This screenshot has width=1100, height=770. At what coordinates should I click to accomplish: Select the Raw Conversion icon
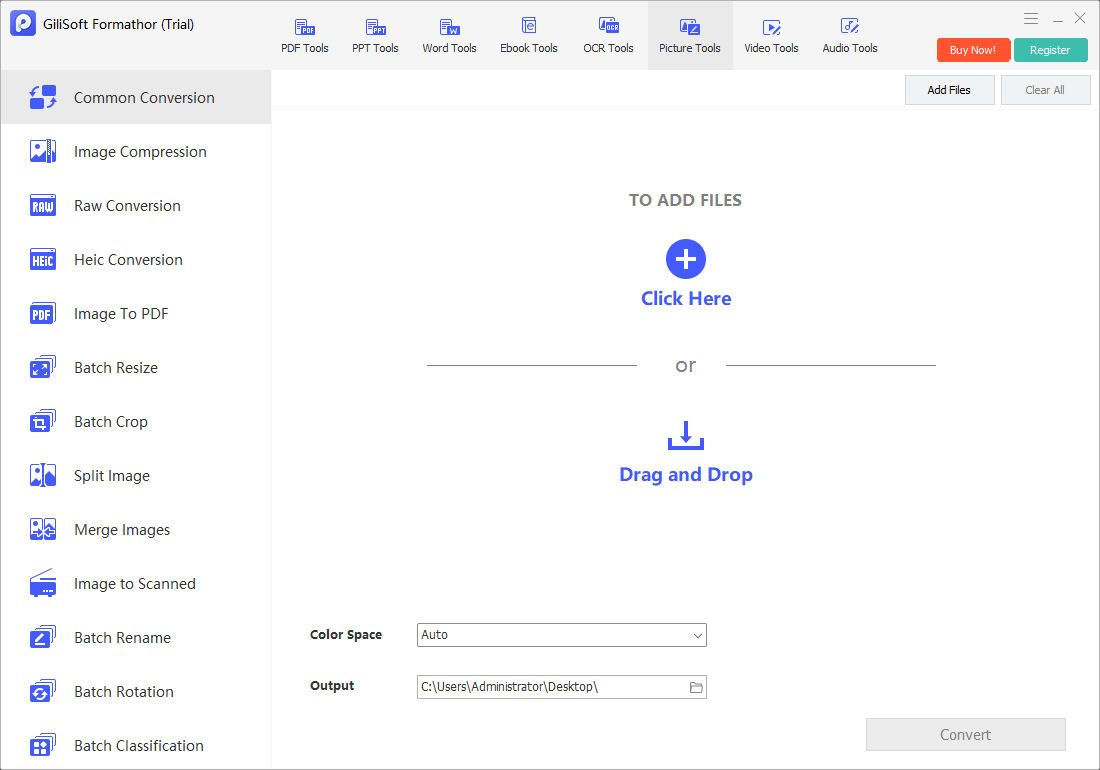coord(43,205)
